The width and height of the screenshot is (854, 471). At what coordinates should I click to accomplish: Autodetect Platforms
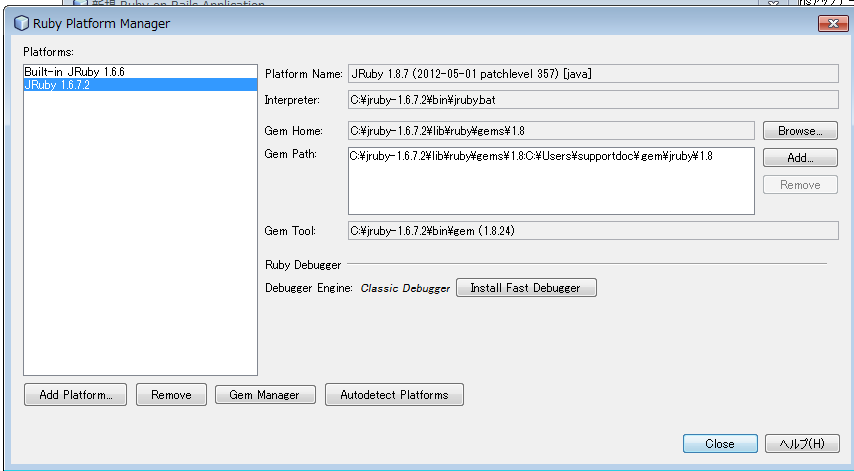click(x=394, y=395)
